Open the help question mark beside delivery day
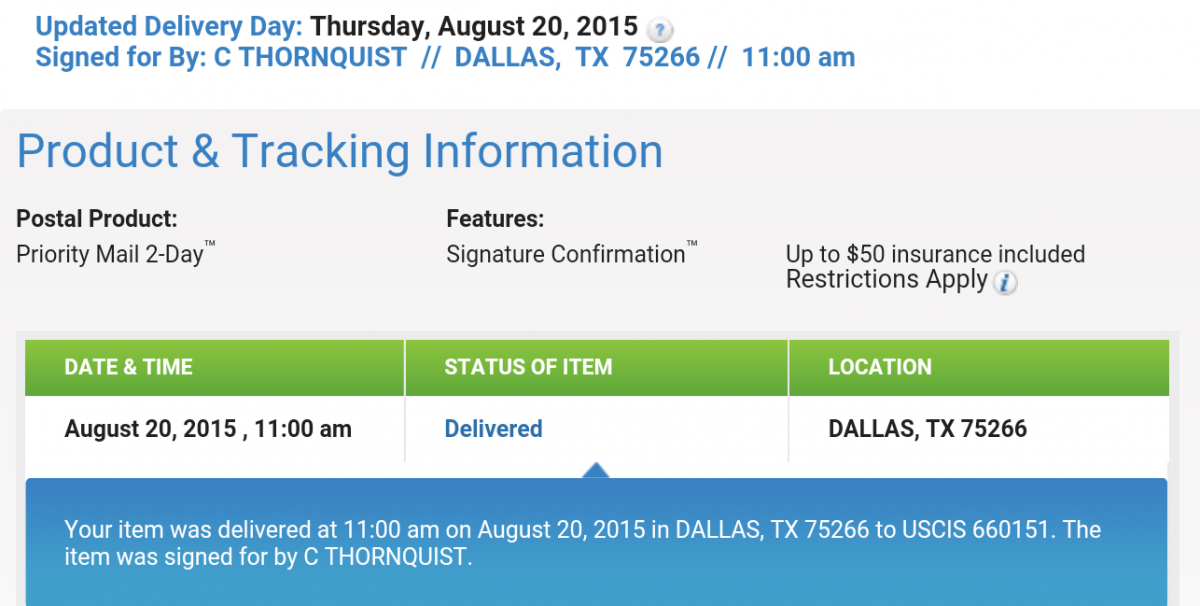This screenshot has width=1200, height=606. pyautogui.click(x=660, y=30)
